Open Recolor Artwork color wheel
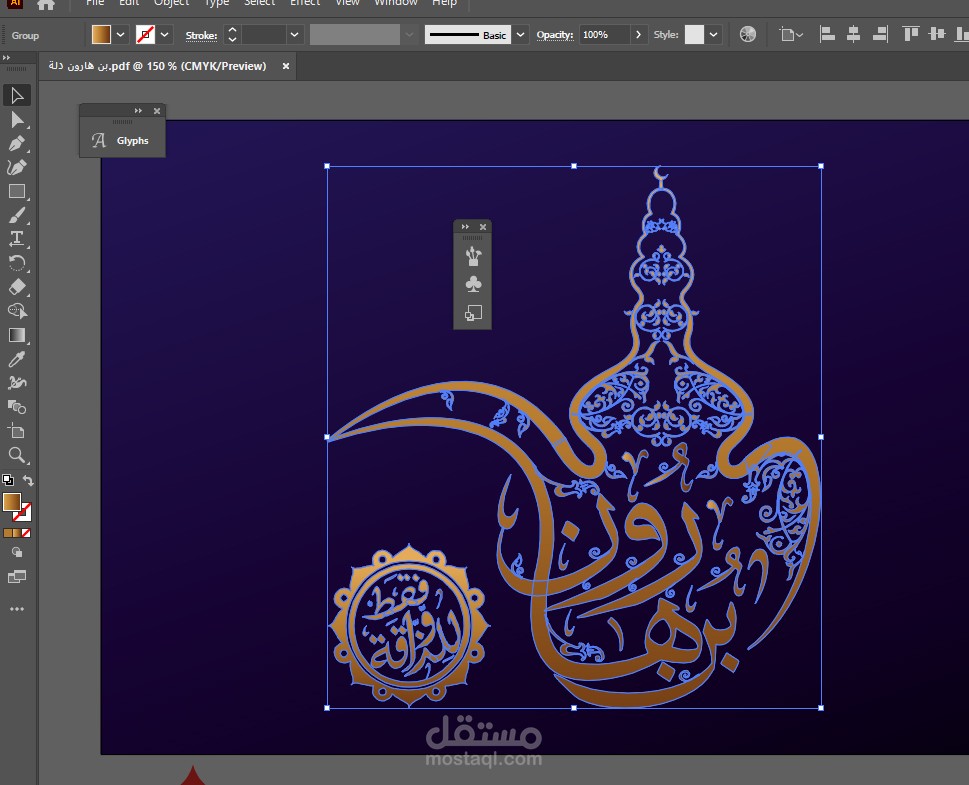969x785 pixels. 748,35
